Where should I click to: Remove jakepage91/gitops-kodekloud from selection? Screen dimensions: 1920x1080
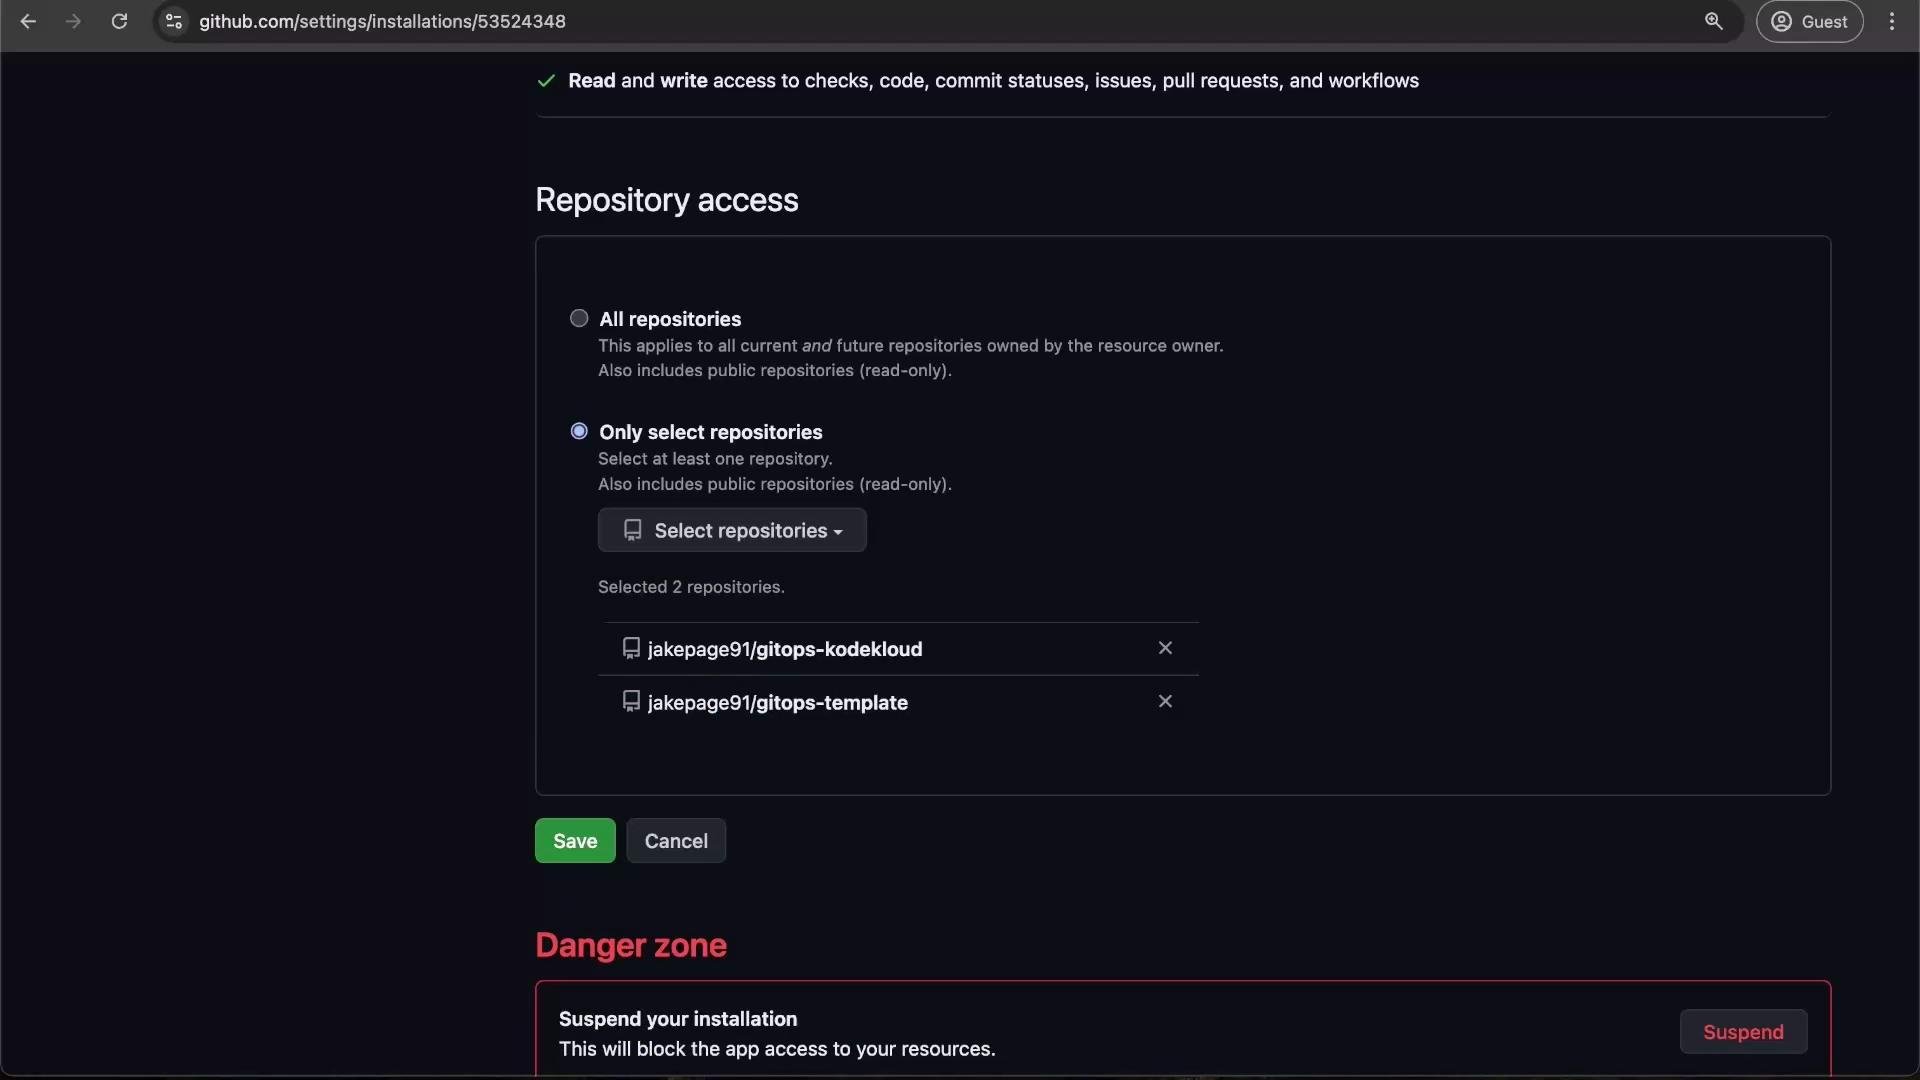[x=1165, y=648]
